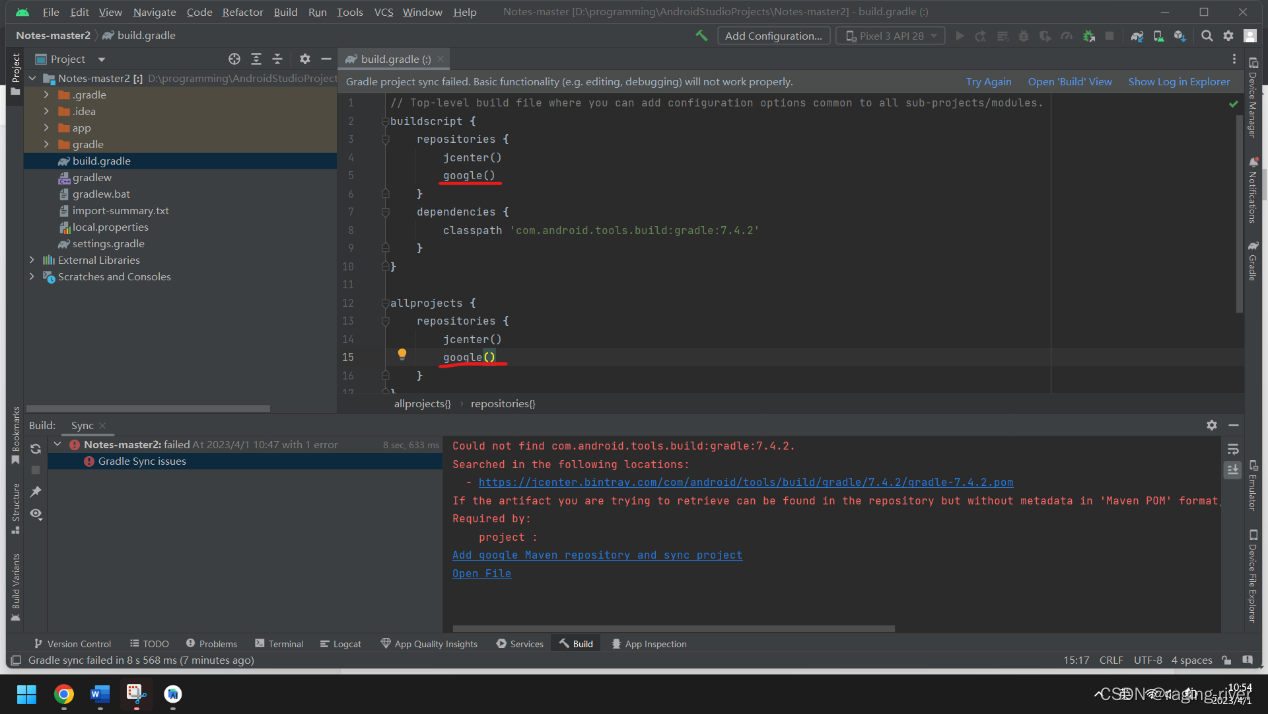Toggle the Build Variants side panel

tap(15, 588)
